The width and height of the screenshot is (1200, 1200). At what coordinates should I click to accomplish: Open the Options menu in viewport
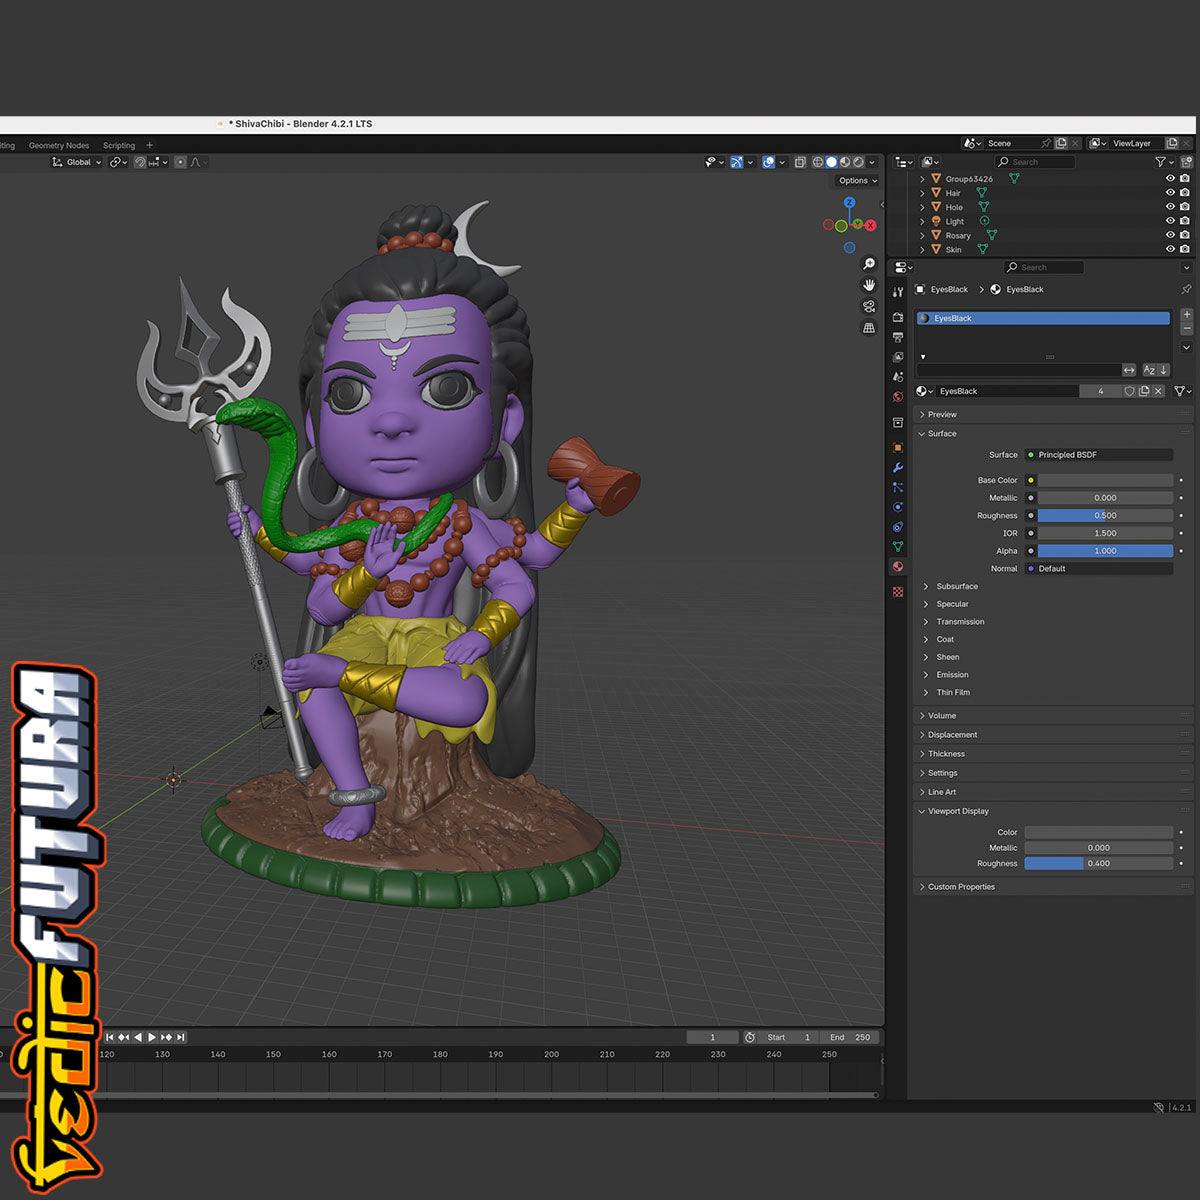click(857, 181)
